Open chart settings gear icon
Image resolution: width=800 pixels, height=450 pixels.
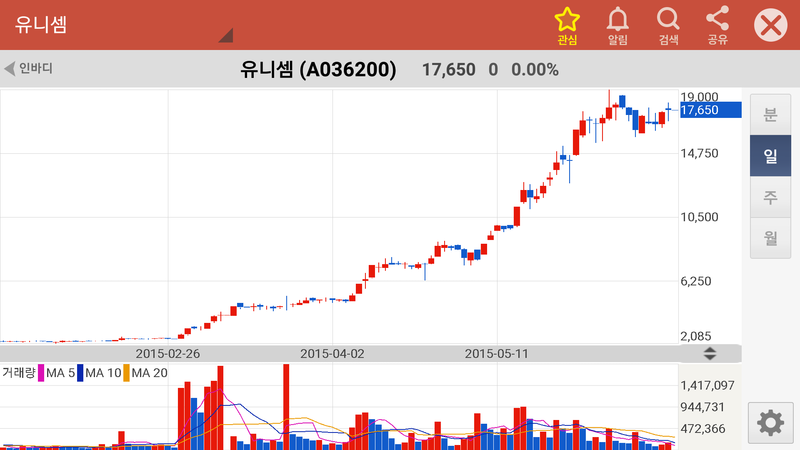click(x=770, y=423)
